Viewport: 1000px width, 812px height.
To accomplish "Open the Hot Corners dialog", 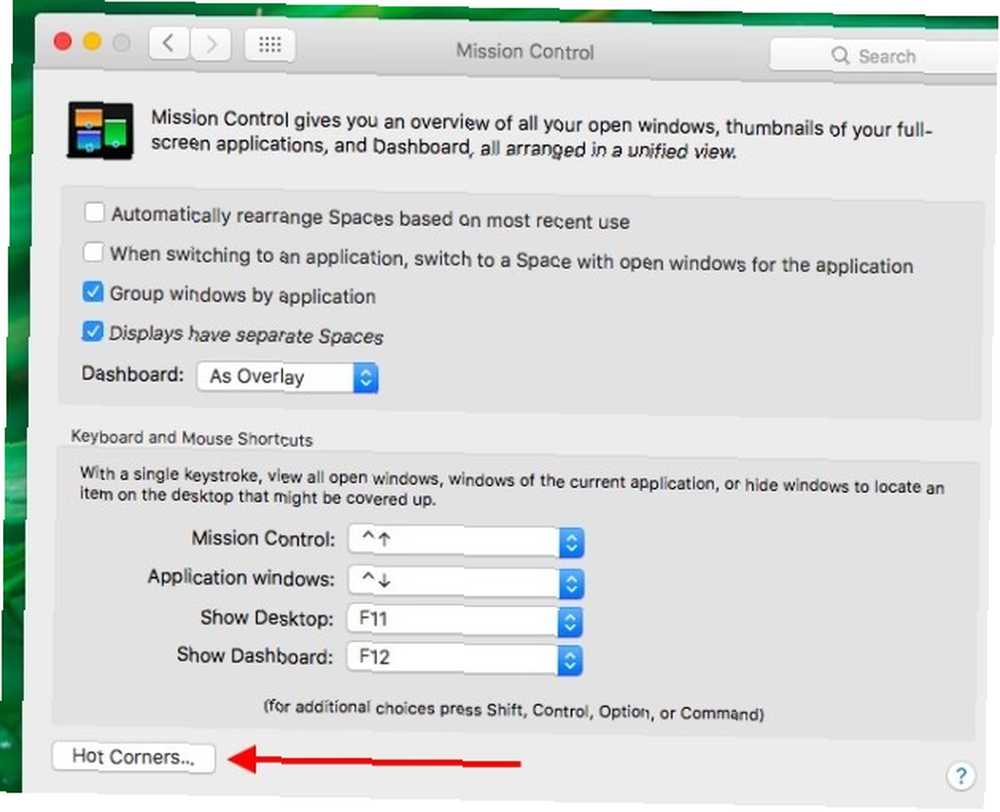I will pyautogui.click(x=134, y=757).
